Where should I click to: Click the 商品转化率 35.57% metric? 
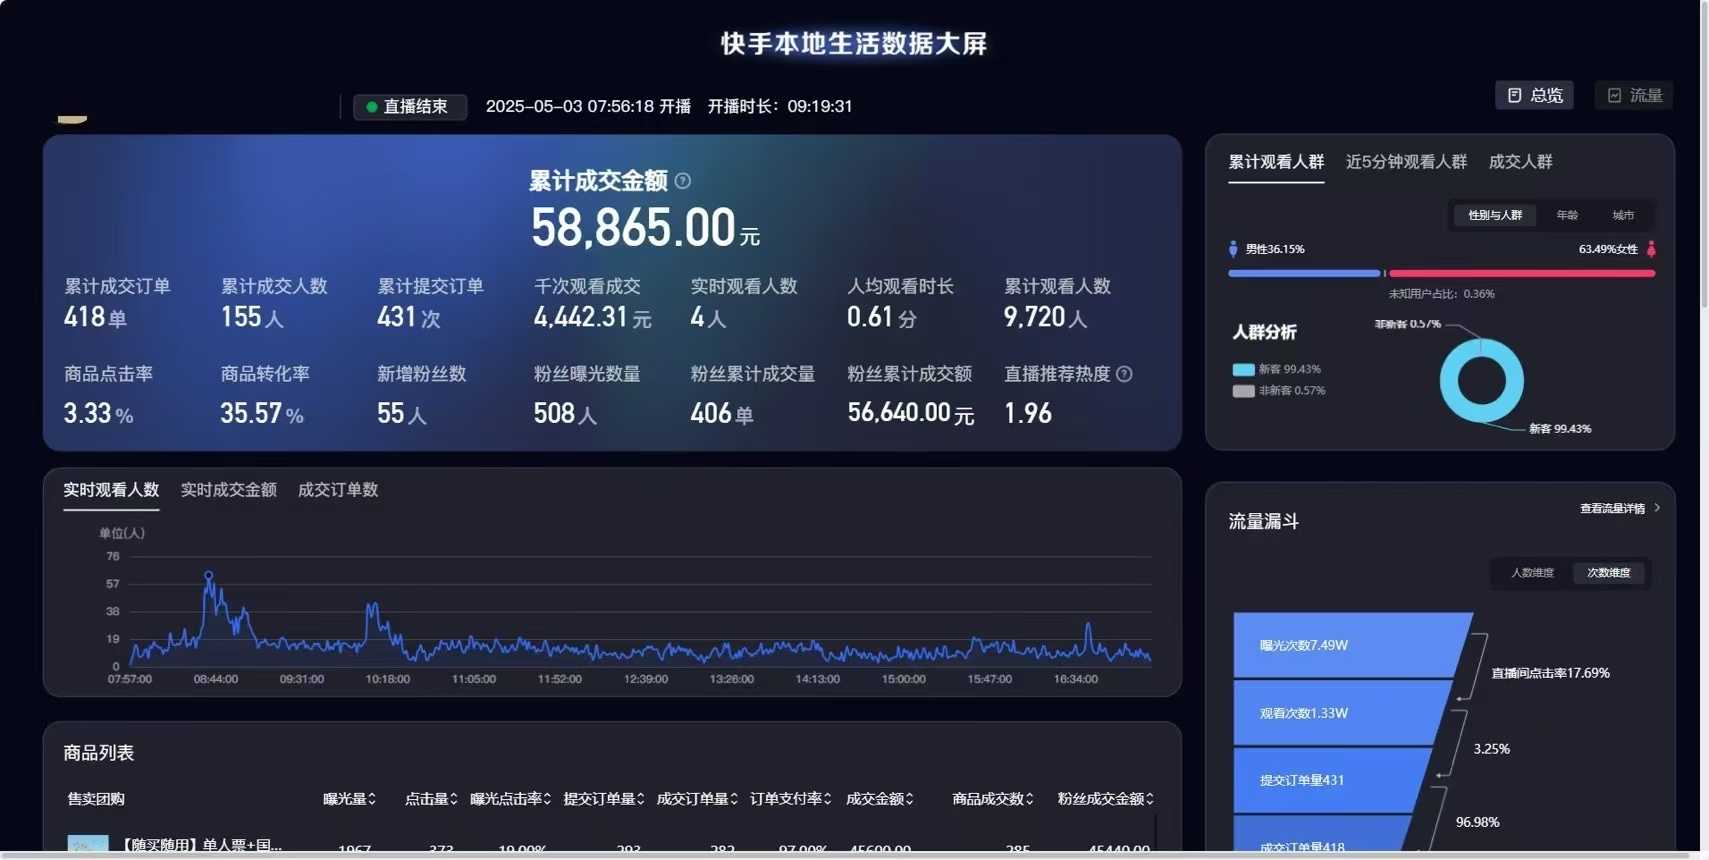tap(265, 395)
